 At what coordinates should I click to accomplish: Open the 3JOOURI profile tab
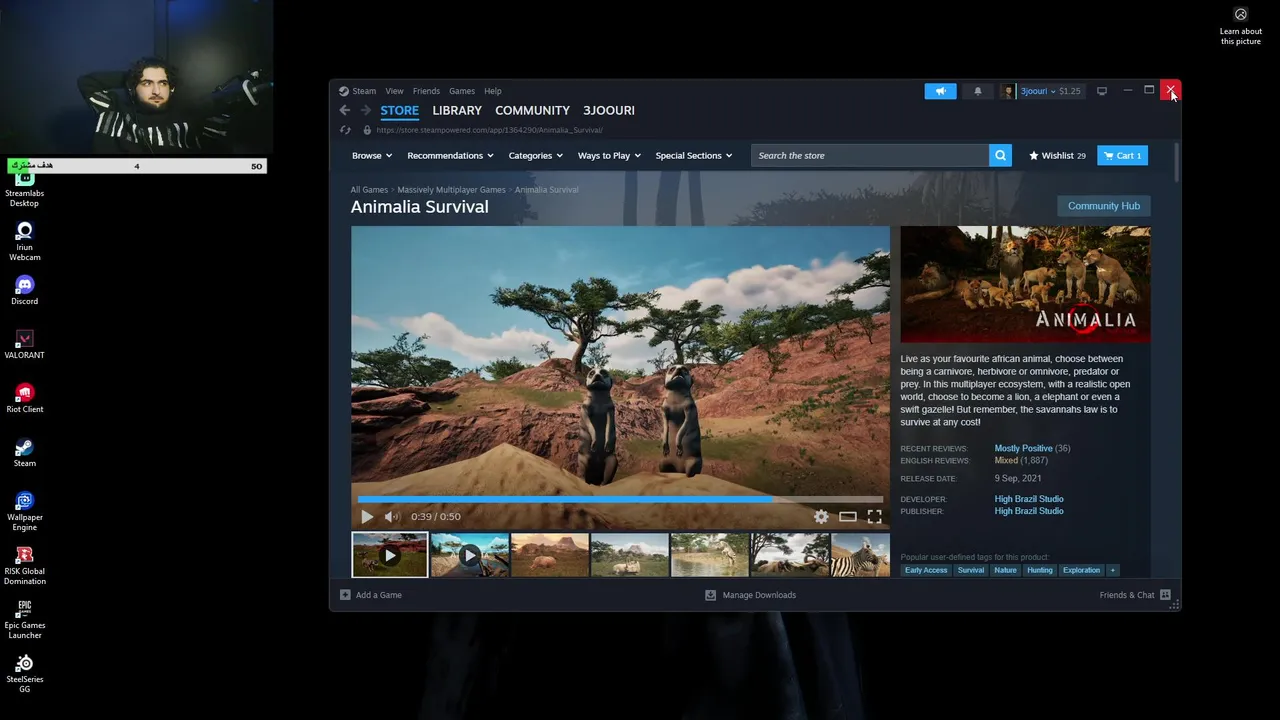pyautogui.click(x=609, y=110)
